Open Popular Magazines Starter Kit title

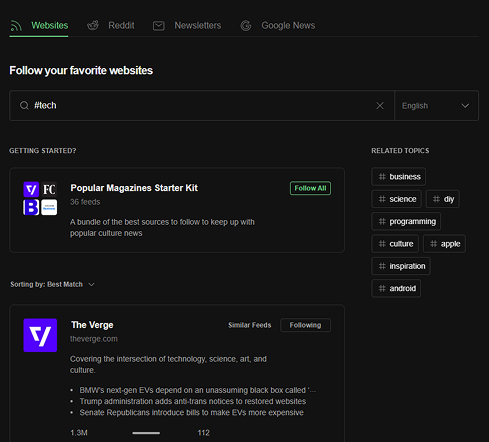coord(134,188)
